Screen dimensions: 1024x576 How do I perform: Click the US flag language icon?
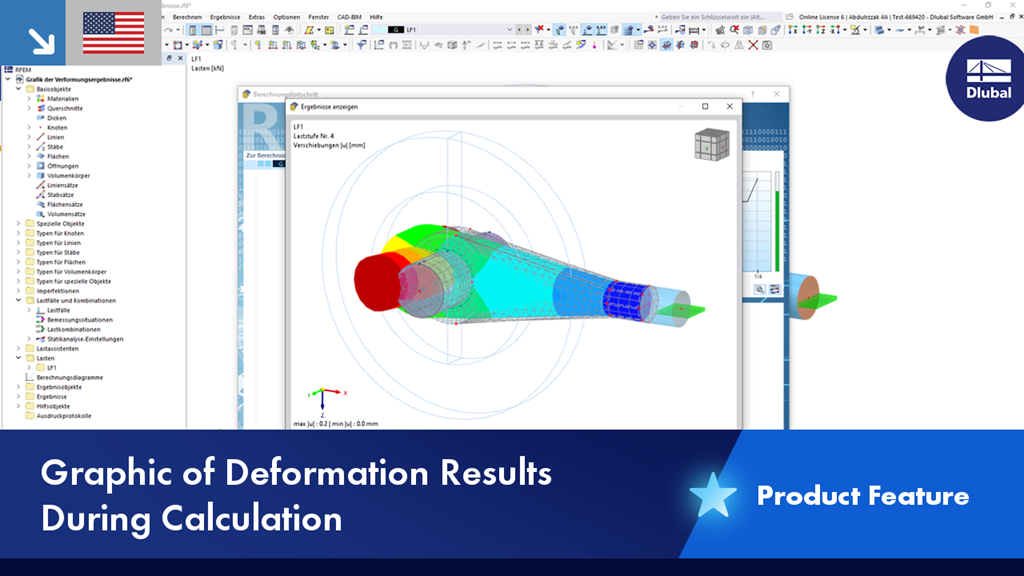[113, 31]
